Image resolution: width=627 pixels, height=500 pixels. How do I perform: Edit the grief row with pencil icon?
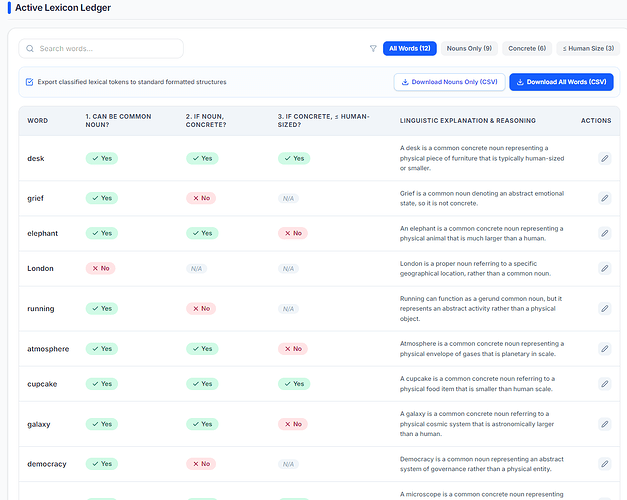605,198
